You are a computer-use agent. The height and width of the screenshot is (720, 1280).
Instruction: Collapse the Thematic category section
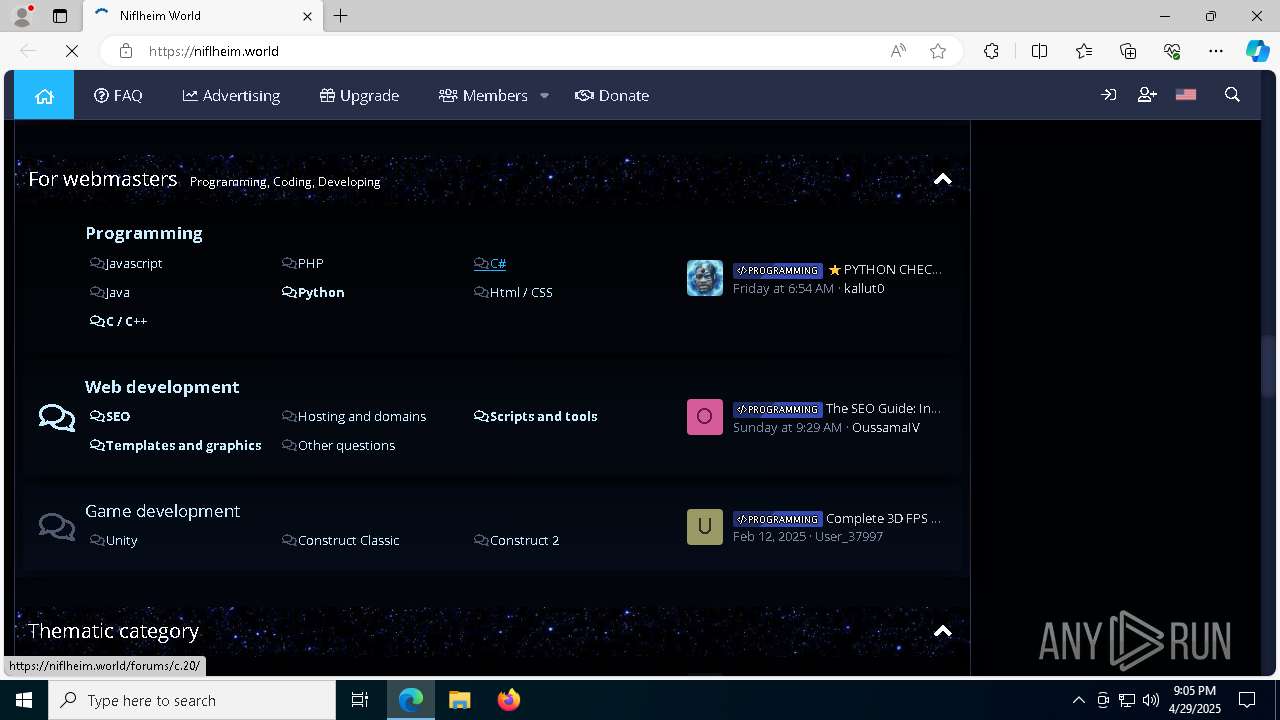click(x=942, y=631)
